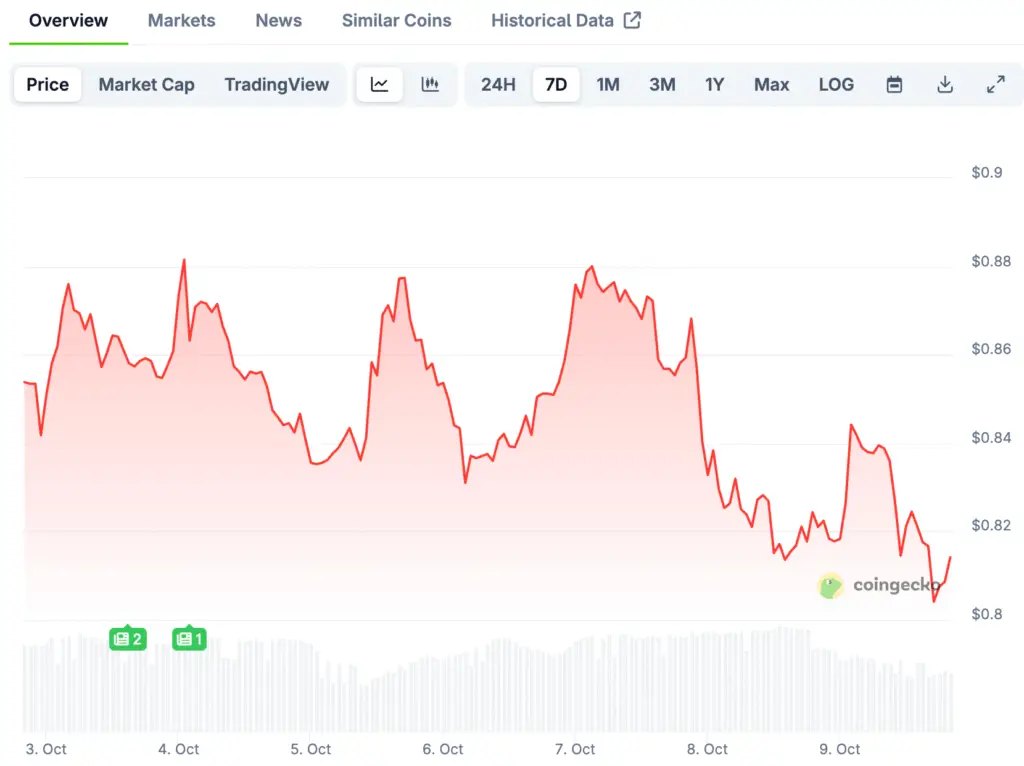Show Max time range
This screenshot has width=1024, height=766.
point(771,85)
